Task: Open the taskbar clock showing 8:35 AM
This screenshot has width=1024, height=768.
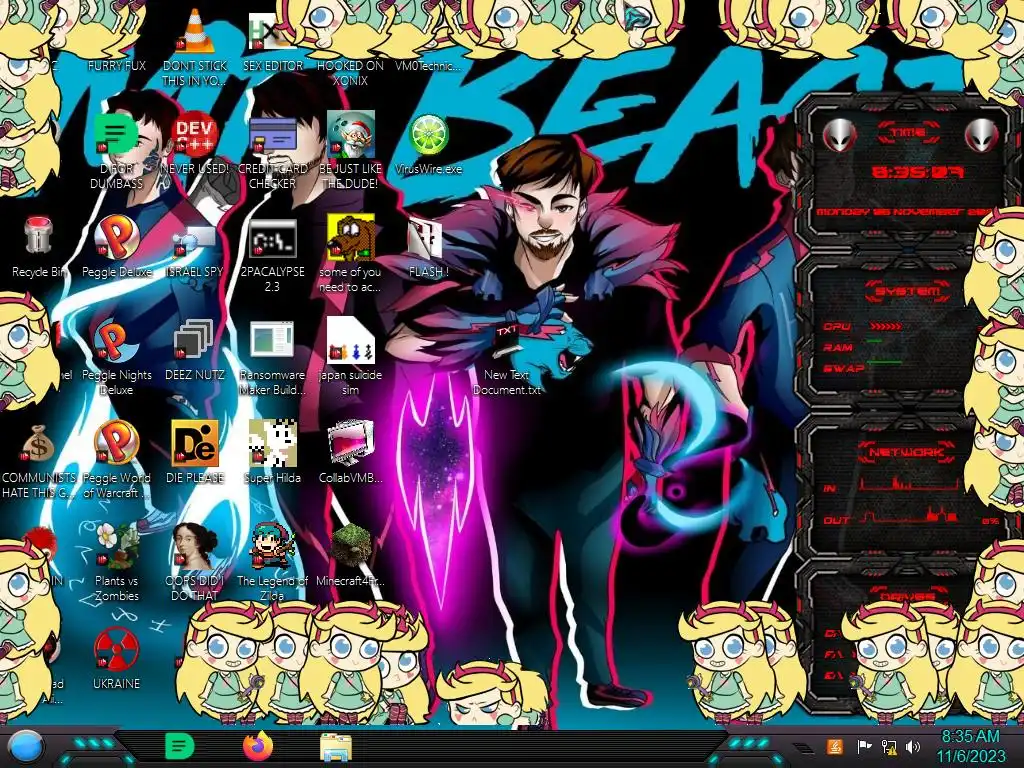Action: 970,746
